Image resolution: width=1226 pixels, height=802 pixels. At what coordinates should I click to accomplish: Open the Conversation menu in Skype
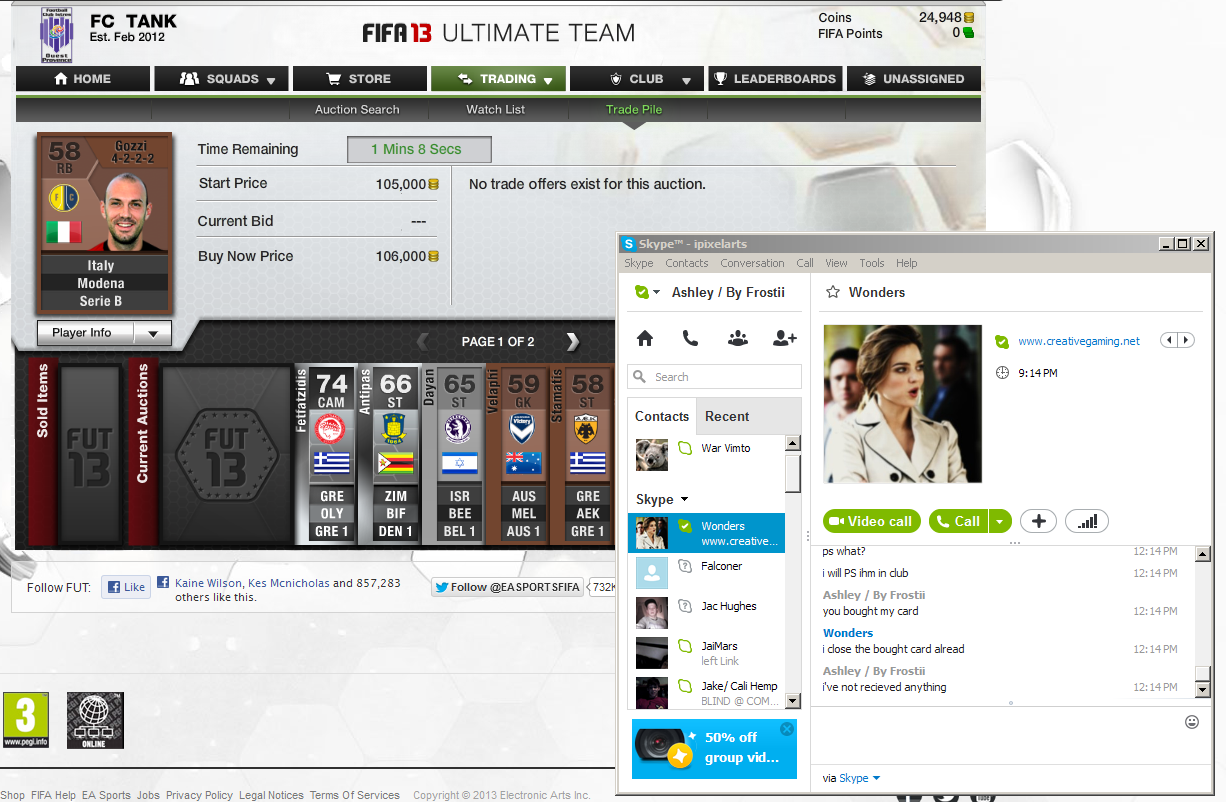(x=752, y=263)
